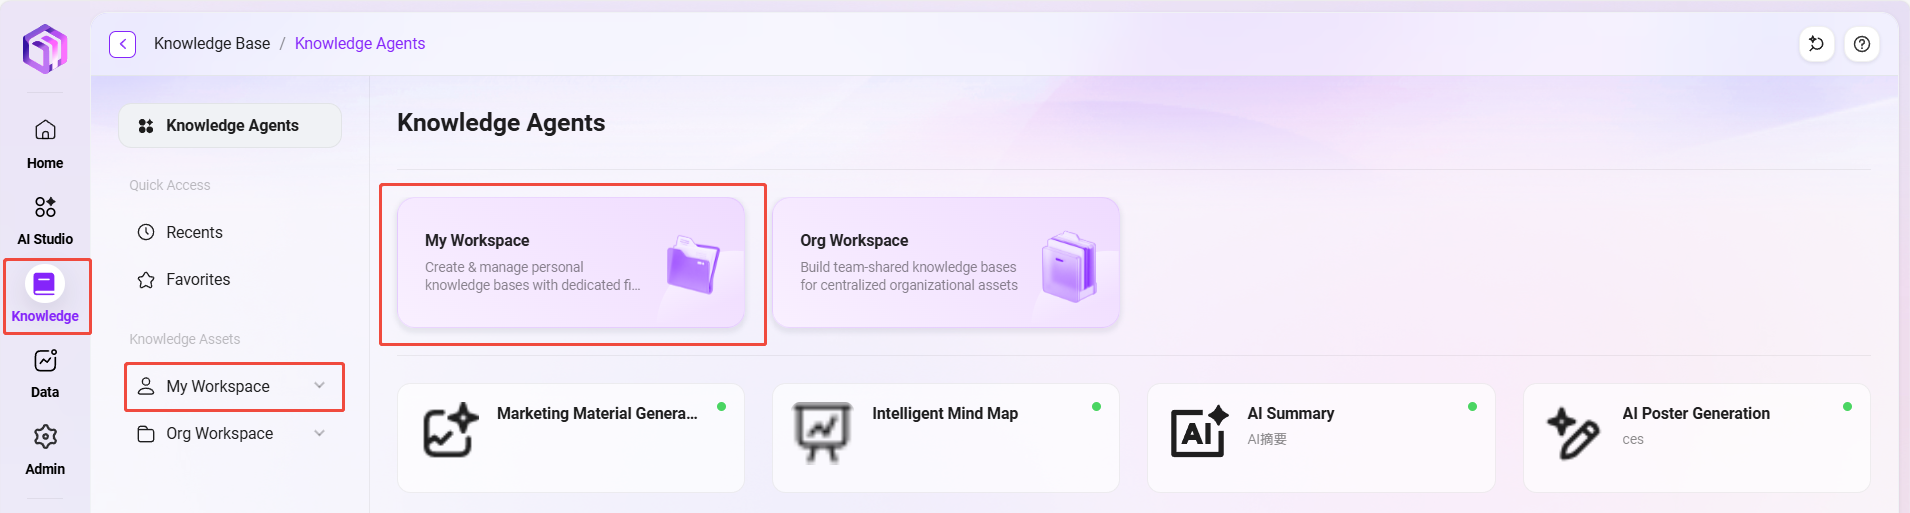Open the Home sidebar icon
1910x513 pixels.
[45, 130]
